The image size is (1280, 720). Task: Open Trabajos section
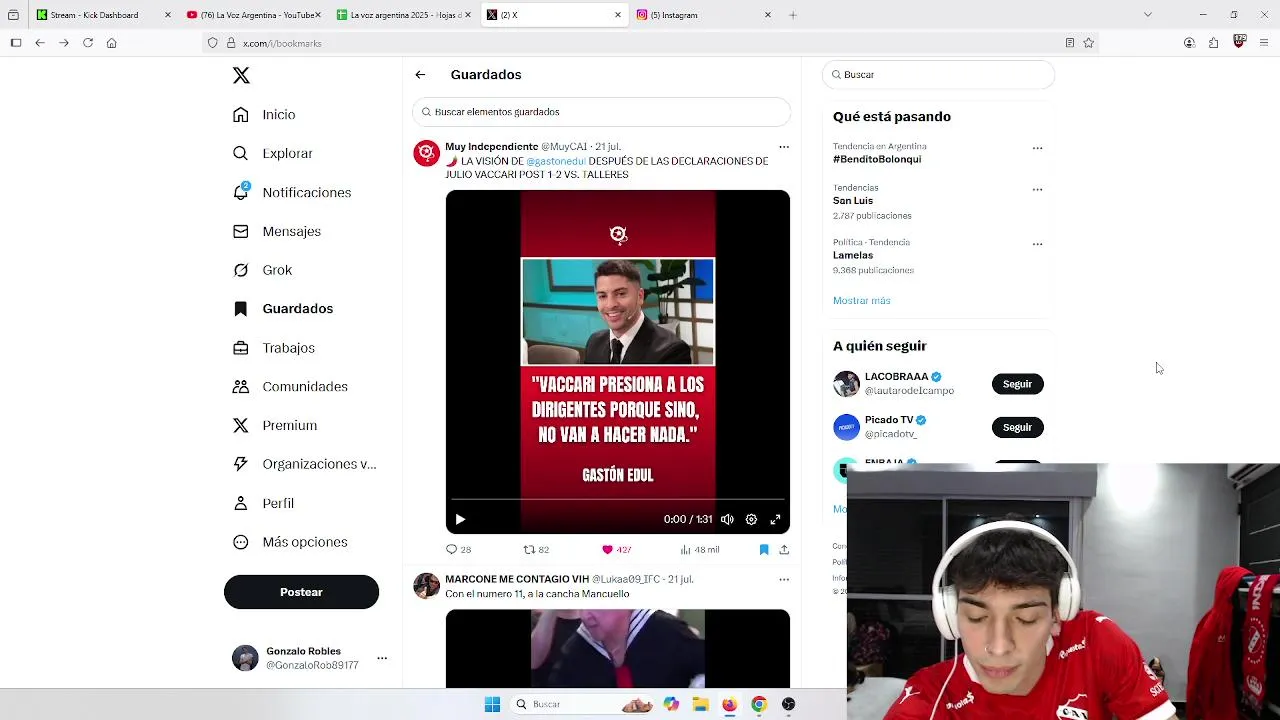pyautogui.click(x=274, y=348)
